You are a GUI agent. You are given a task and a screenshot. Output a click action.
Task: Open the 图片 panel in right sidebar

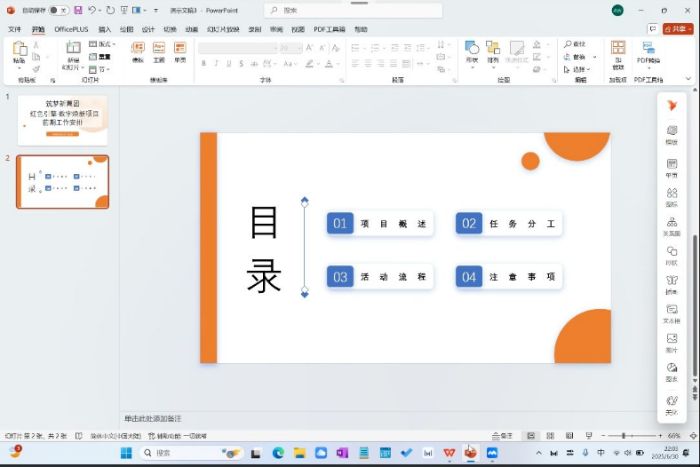click(671, 342)
